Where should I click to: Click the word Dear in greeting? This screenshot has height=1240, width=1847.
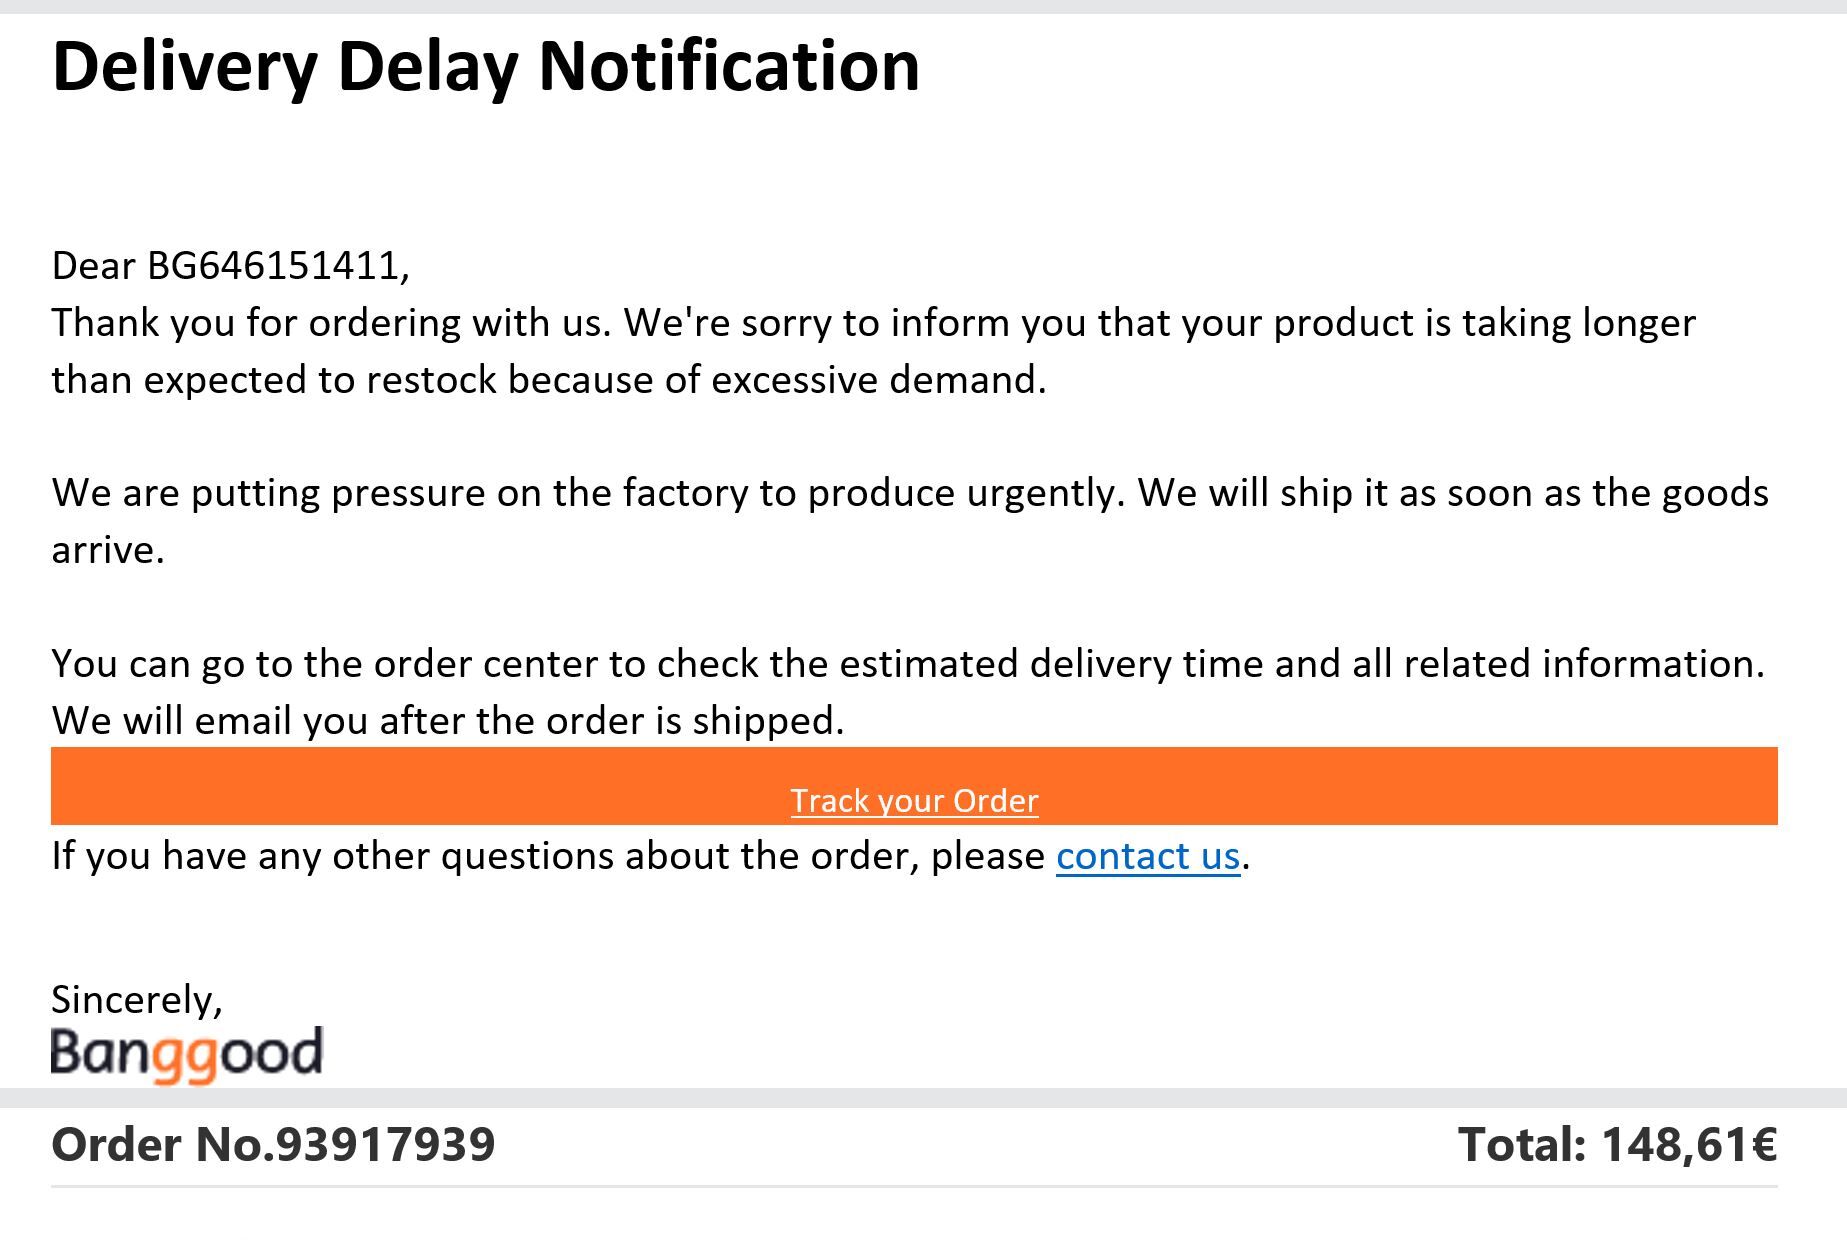[93, 265]
